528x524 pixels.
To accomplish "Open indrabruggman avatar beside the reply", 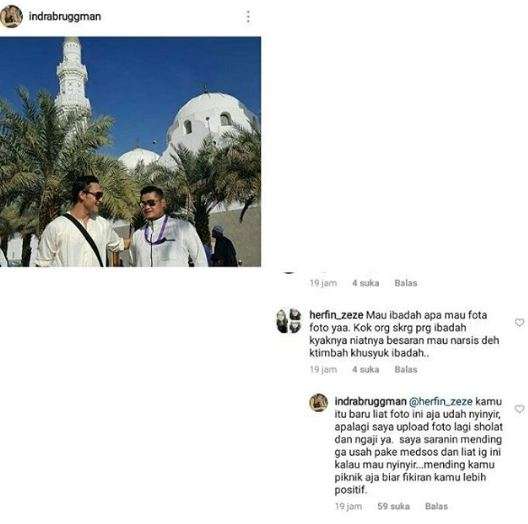I will coord(319,402).
